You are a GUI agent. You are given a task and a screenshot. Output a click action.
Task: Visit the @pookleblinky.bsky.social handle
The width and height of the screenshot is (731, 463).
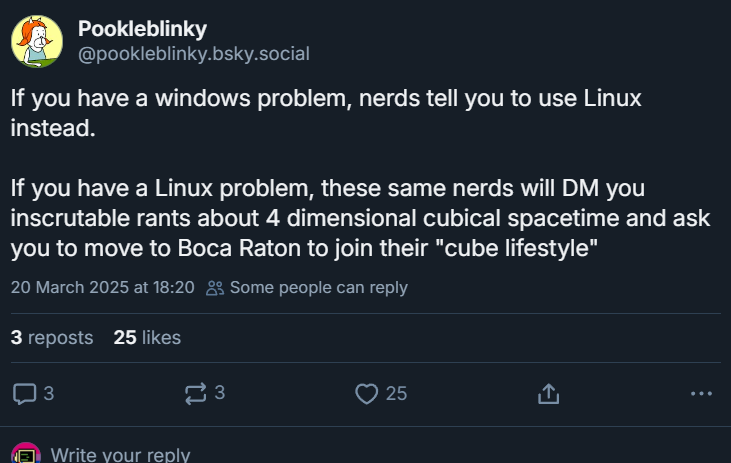click(x=194, y=54)
